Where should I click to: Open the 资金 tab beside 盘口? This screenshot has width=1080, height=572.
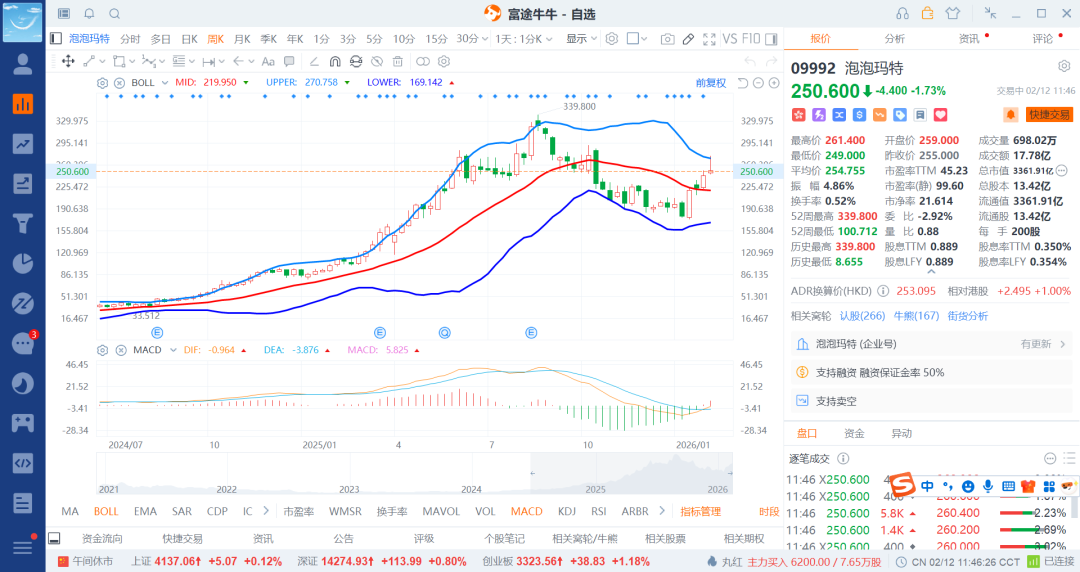click(x=854, y=433)
